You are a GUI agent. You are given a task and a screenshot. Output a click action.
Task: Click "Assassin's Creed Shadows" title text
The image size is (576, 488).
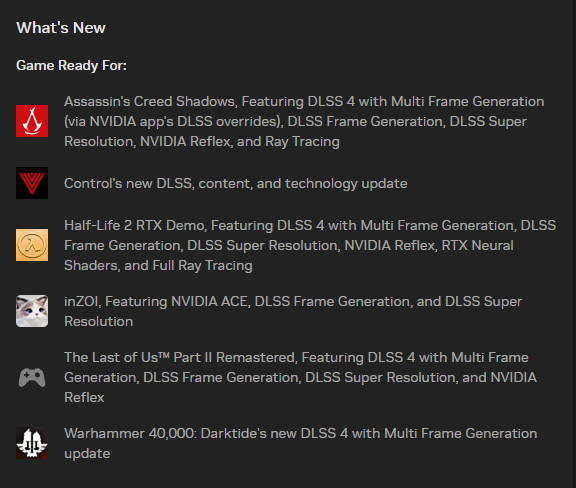(150, 101)
